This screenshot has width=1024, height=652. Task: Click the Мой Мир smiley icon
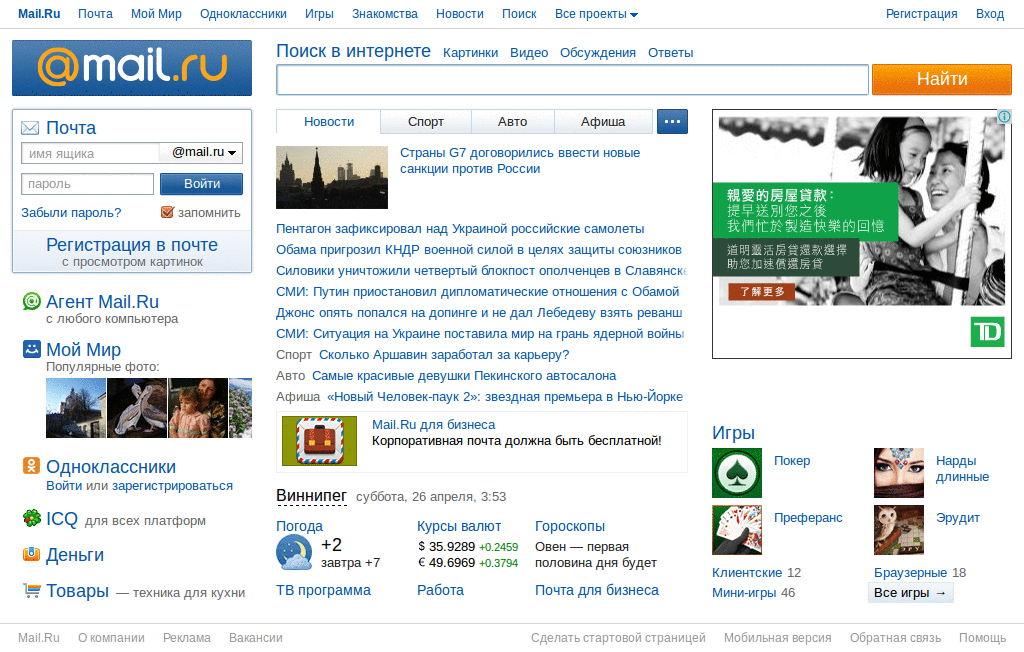point(31,349)
